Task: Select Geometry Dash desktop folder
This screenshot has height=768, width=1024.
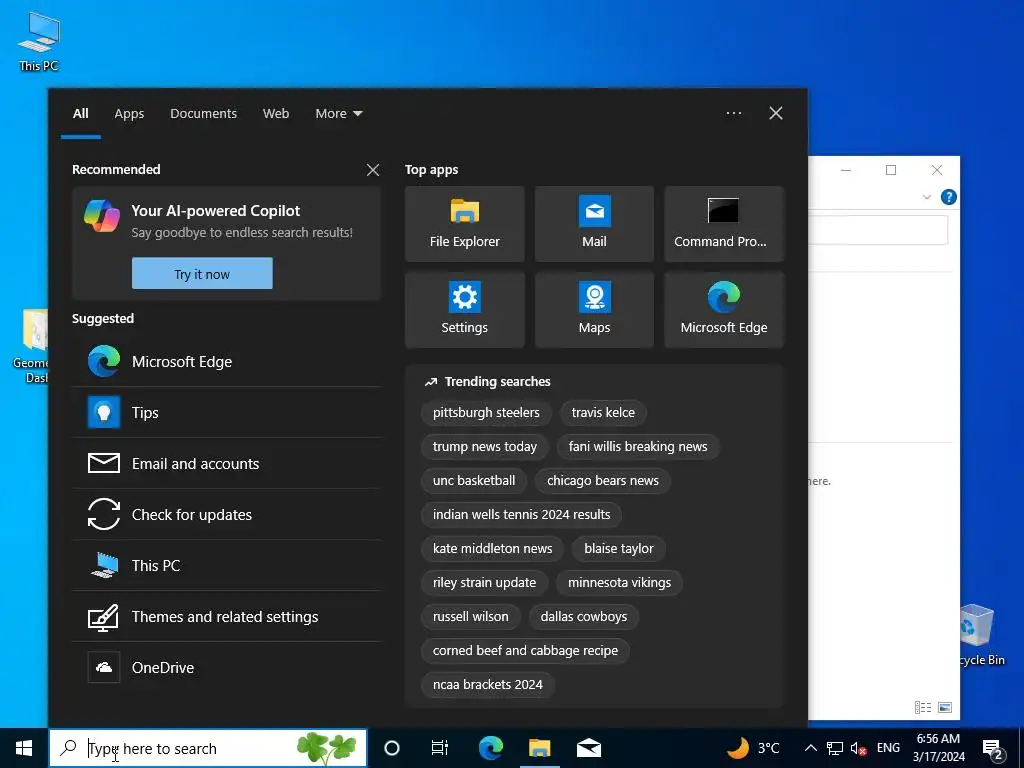Action: point(30,346)
